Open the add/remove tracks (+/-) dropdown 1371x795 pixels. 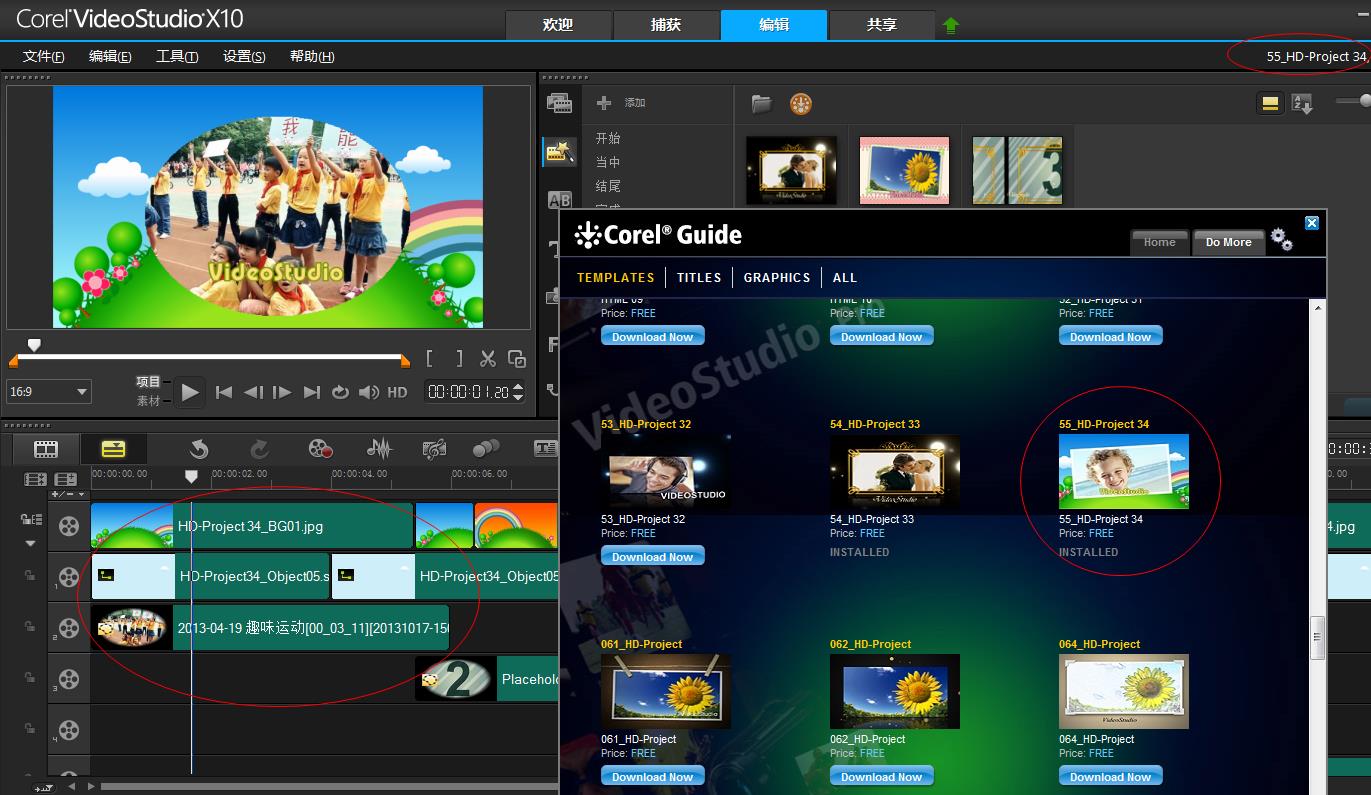tap(68, 494)
